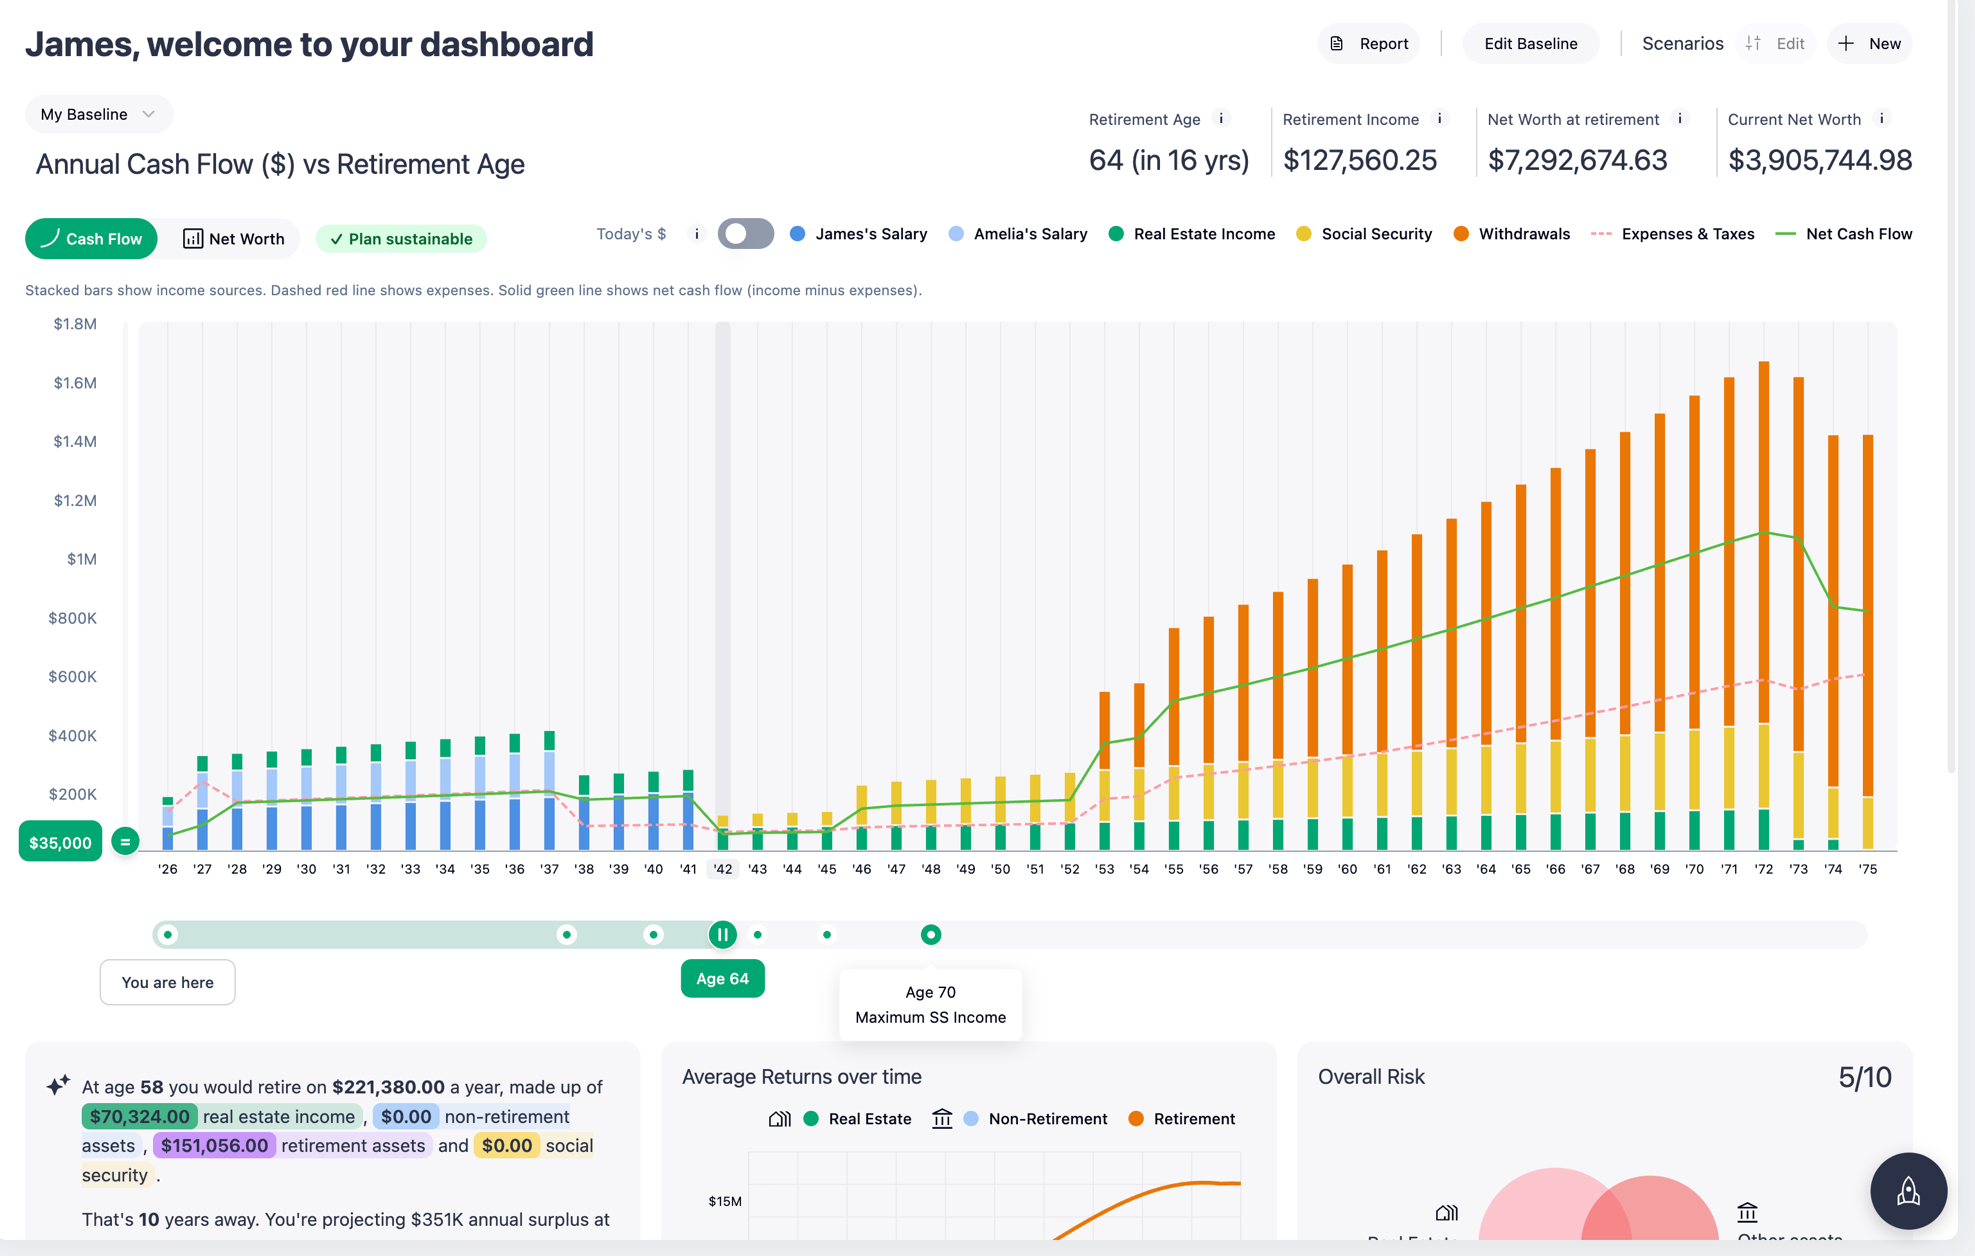
Task: Click the Net Worth bar chart icon
Action: click(x=193, y=239)
